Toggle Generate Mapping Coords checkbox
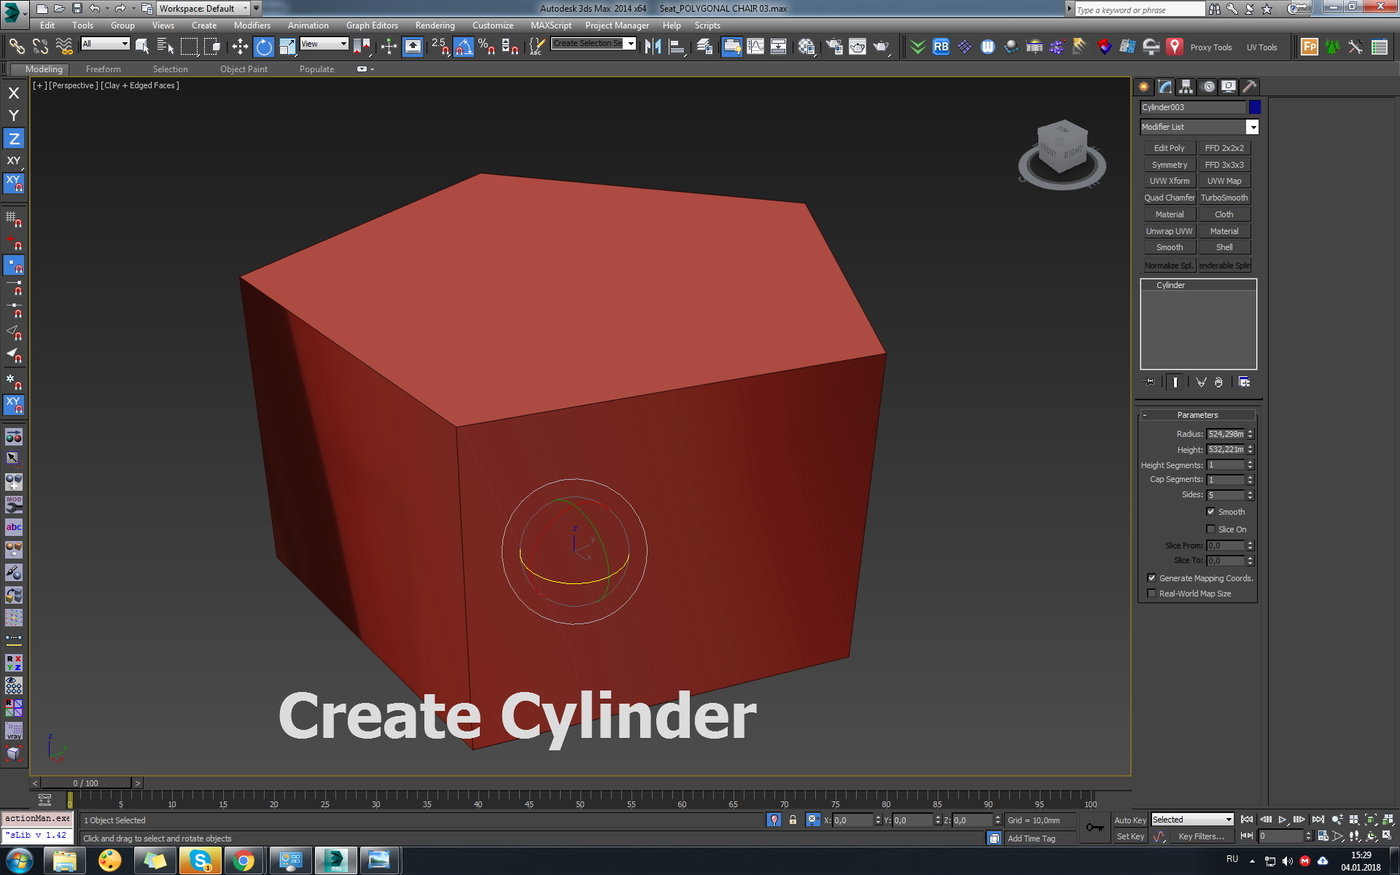Image resolution: width=1400 pixels, height=875 pixels. pyautogui.click(x=1151, y=578)
